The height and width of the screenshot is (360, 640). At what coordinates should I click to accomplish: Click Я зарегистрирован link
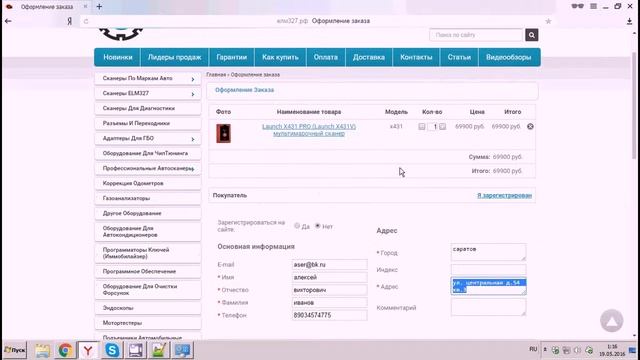click(x=504, y=196)
